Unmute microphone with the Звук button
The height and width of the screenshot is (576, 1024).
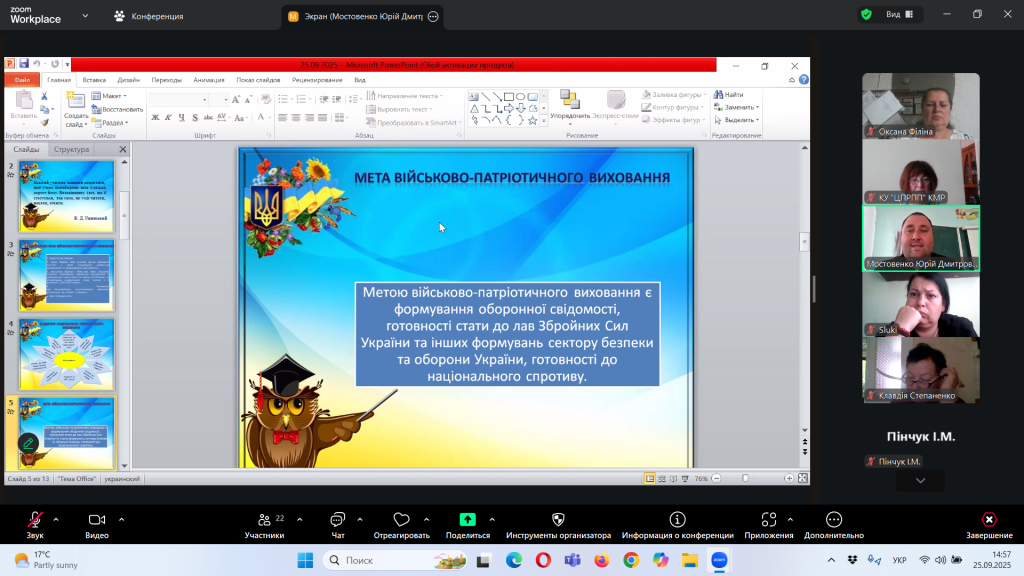(x=35, y=520)
